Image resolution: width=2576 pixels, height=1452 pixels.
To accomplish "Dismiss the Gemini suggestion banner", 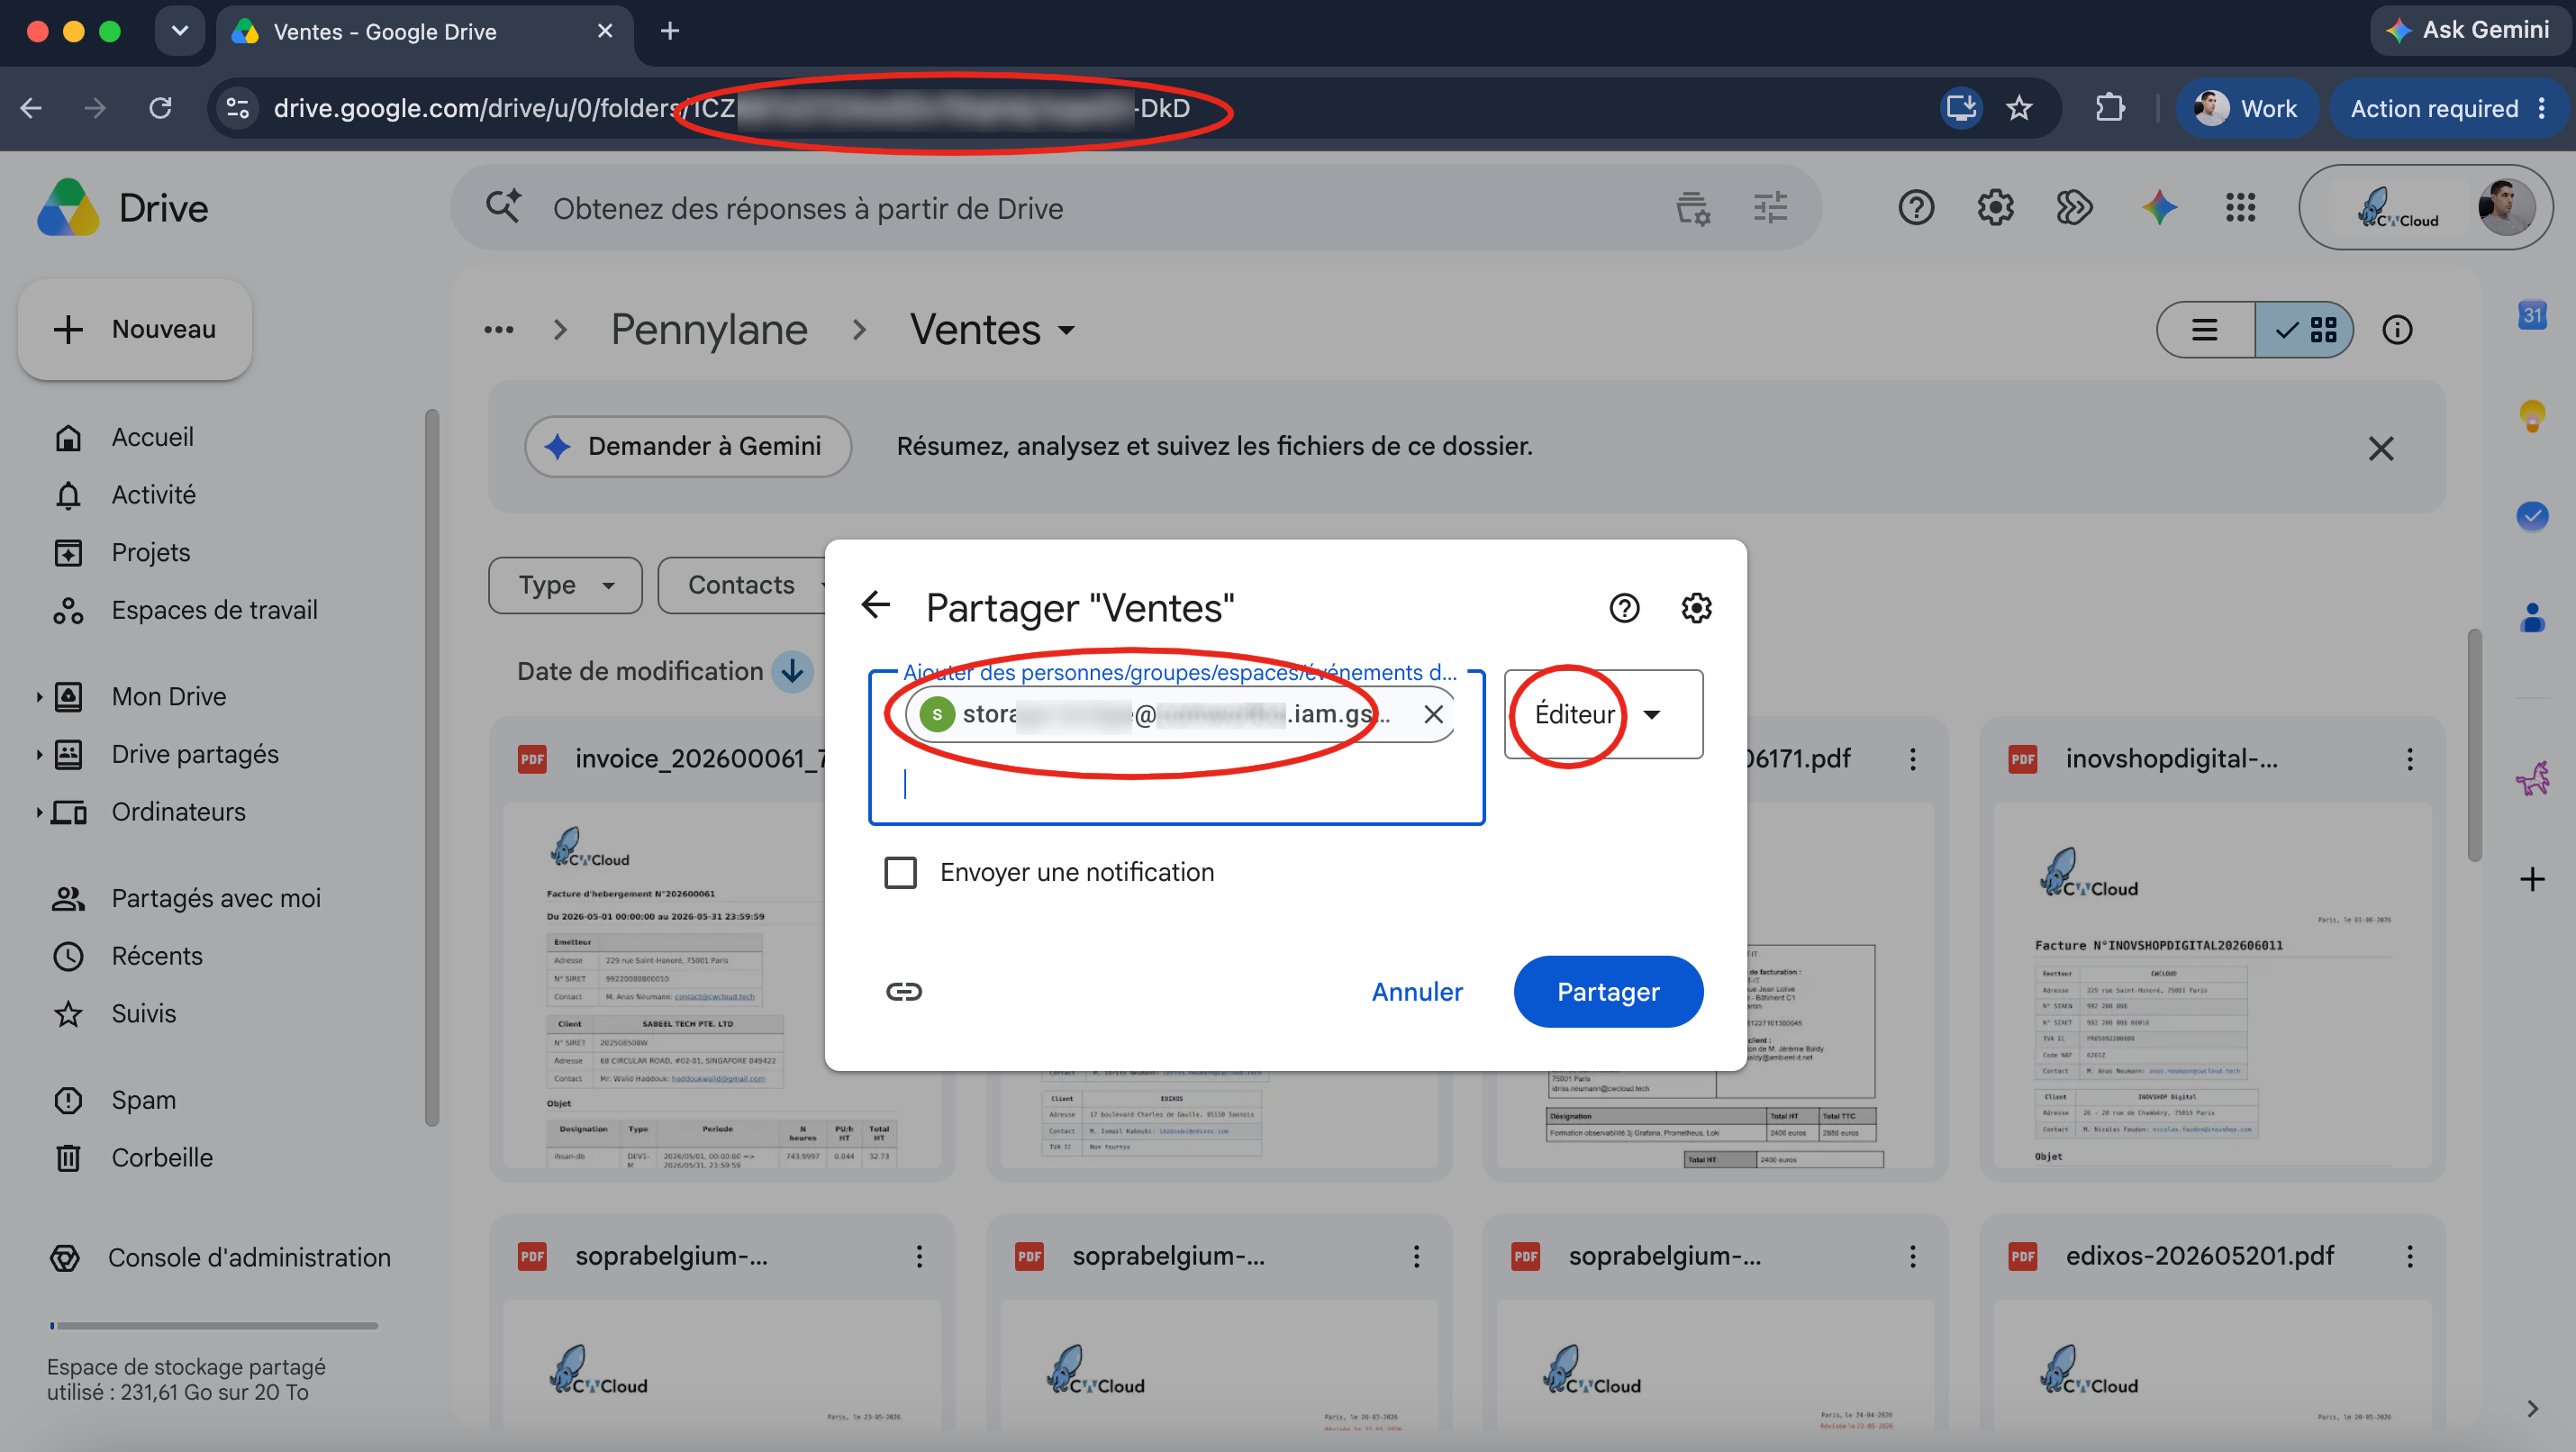I will 2381,448.
